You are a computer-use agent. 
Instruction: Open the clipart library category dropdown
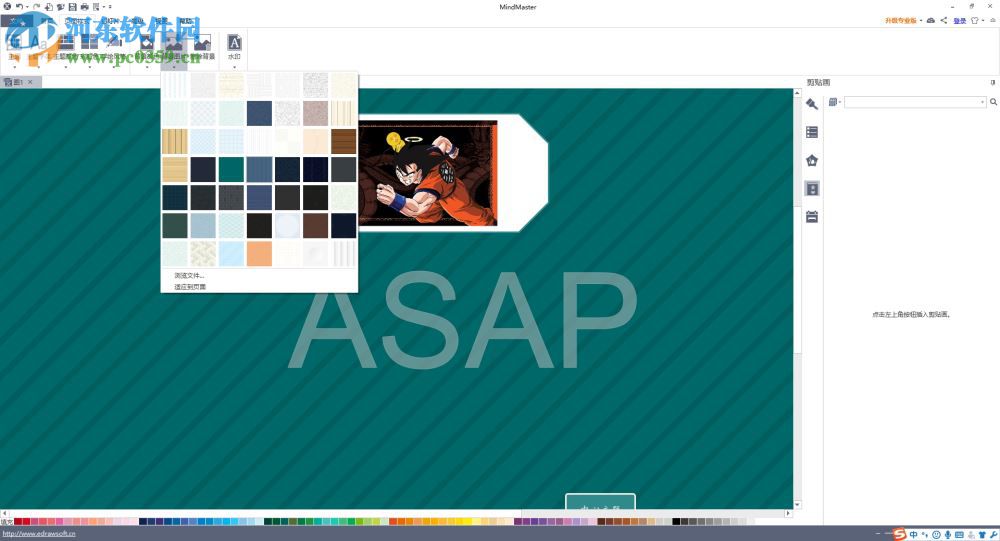(x=835, y=102)
